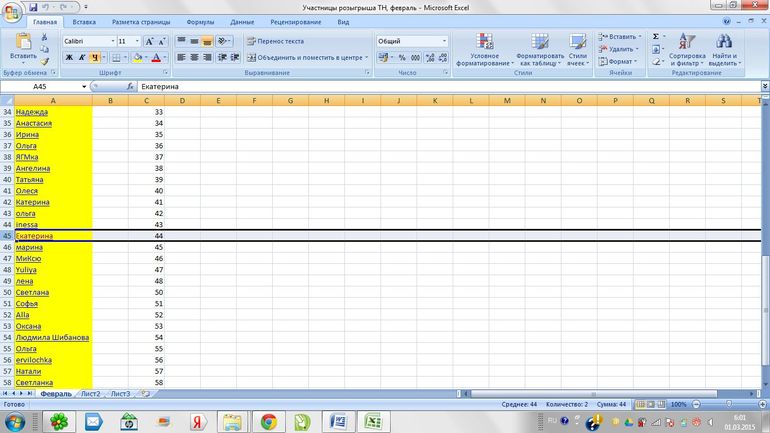770x433 pixels.
Task: Toggle italic formatting (К)
Action: 82,58
